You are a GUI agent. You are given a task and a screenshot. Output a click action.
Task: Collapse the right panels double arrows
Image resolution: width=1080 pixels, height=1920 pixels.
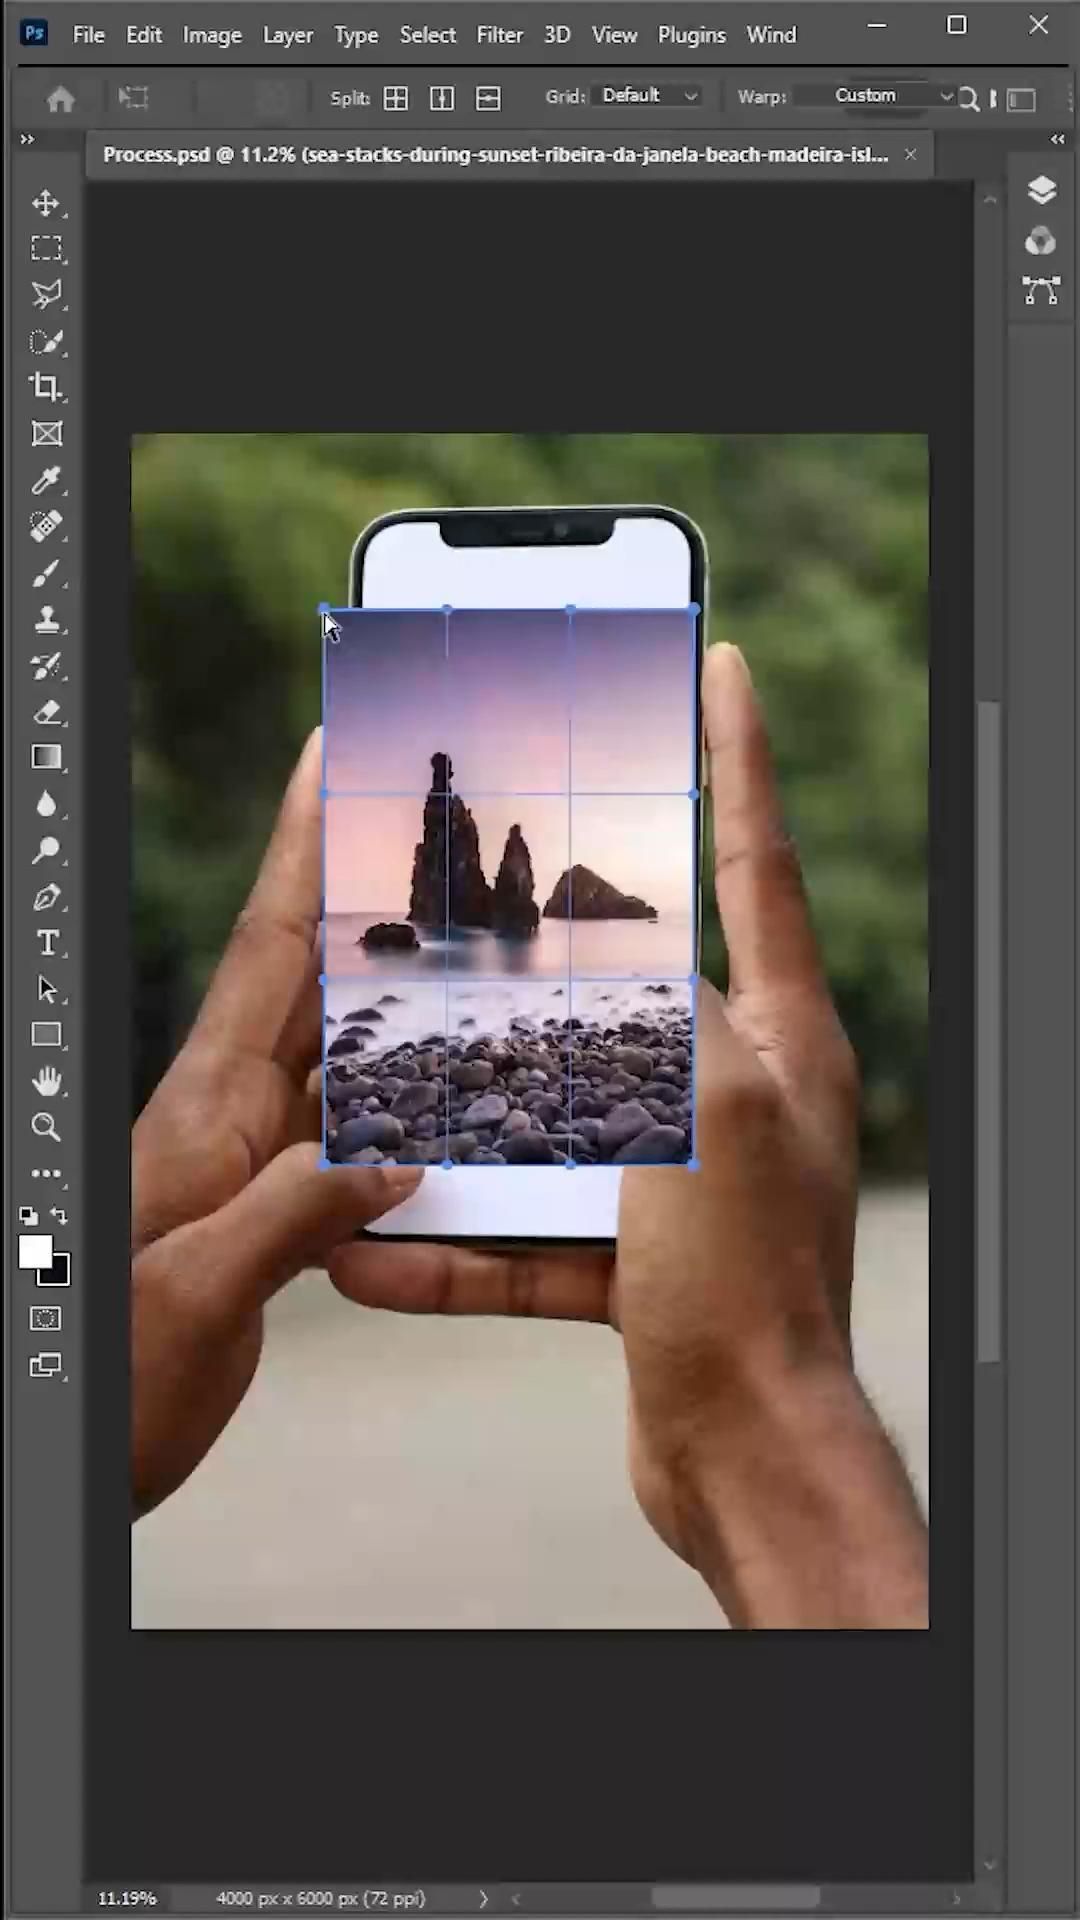pyautogui.click(x=1058, y=139)
